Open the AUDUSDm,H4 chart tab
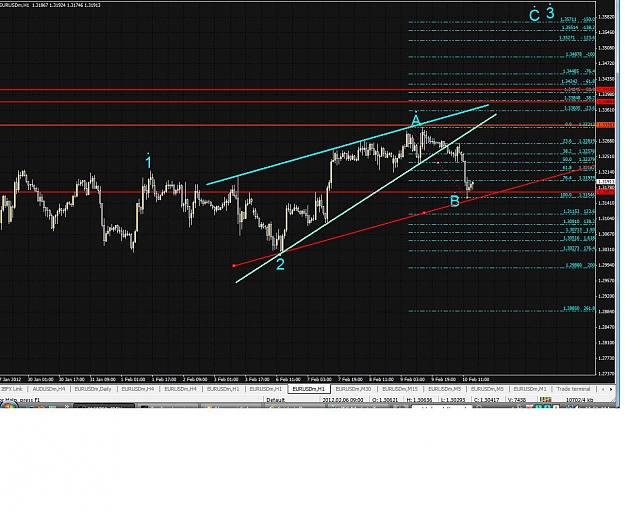This screenshot has height=513, width=625. point(49,389)
